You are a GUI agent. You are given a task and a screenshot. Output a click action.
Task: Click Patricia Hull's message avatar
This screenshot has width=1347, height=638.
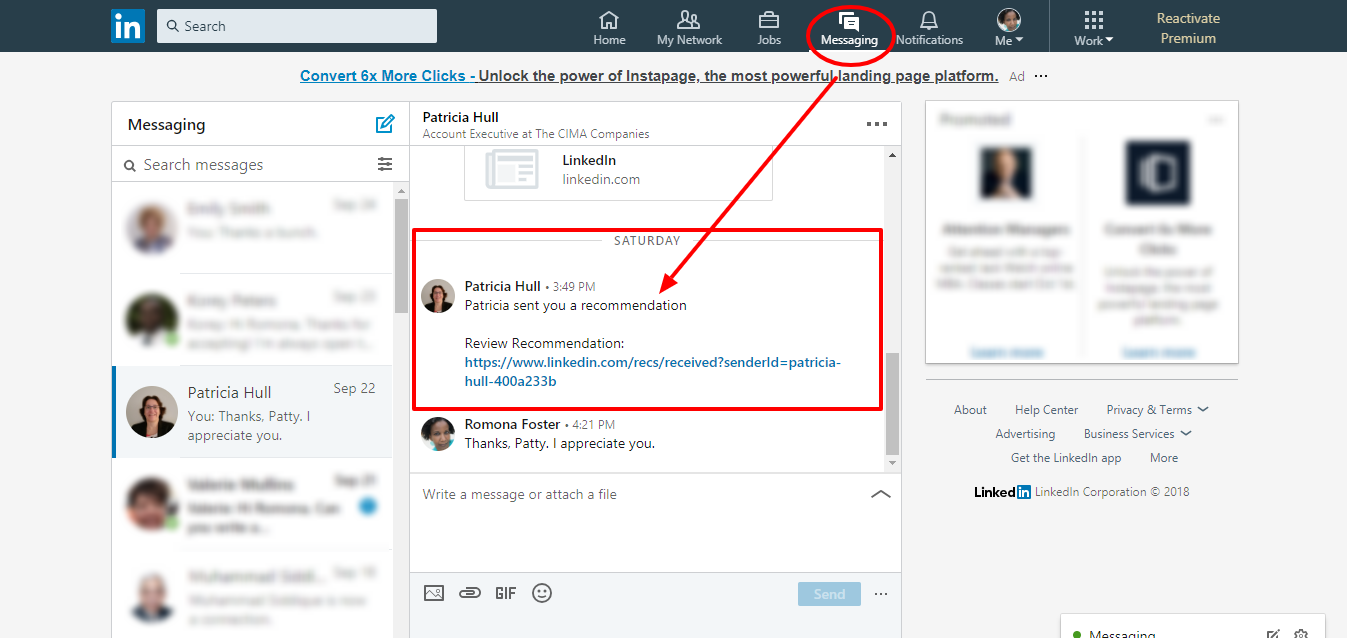click(x=438, y=296)
